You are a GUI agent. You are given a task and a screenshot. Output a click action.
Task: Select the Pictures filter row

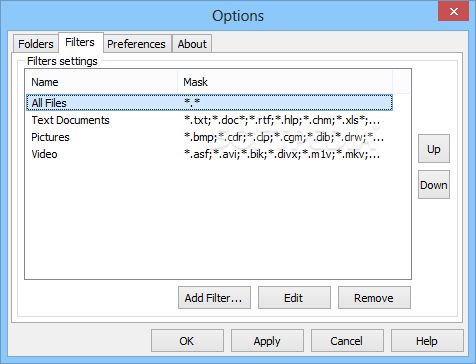click(209, 137)
